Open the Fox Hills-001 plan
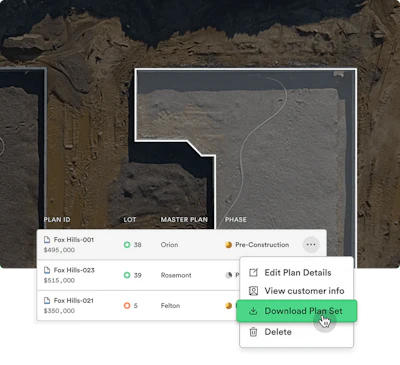 (x=74, y=239)
